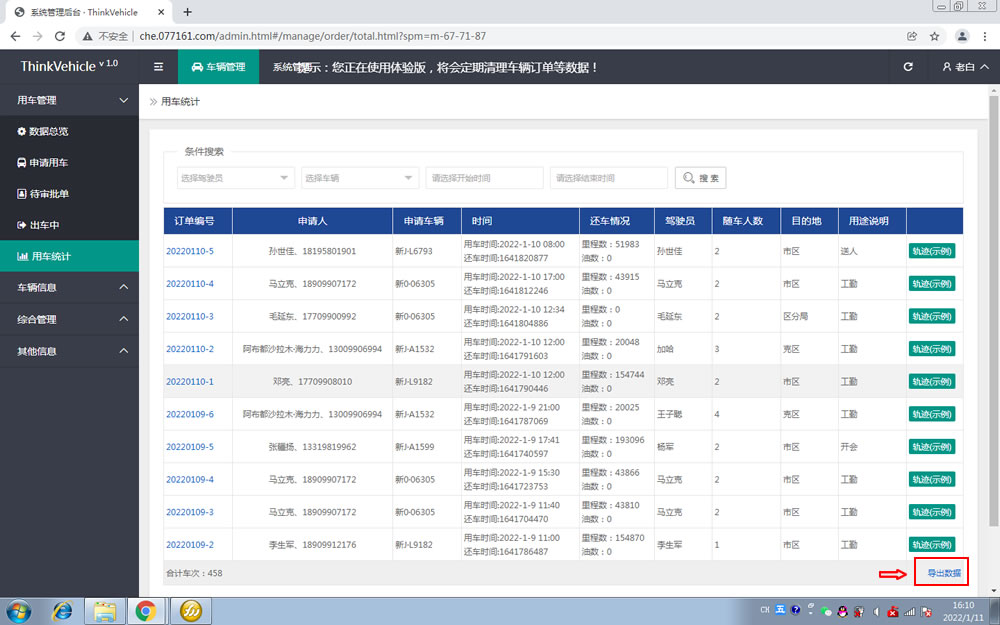
Task: Open order link 20220110-5
Action: pos(190,251)
